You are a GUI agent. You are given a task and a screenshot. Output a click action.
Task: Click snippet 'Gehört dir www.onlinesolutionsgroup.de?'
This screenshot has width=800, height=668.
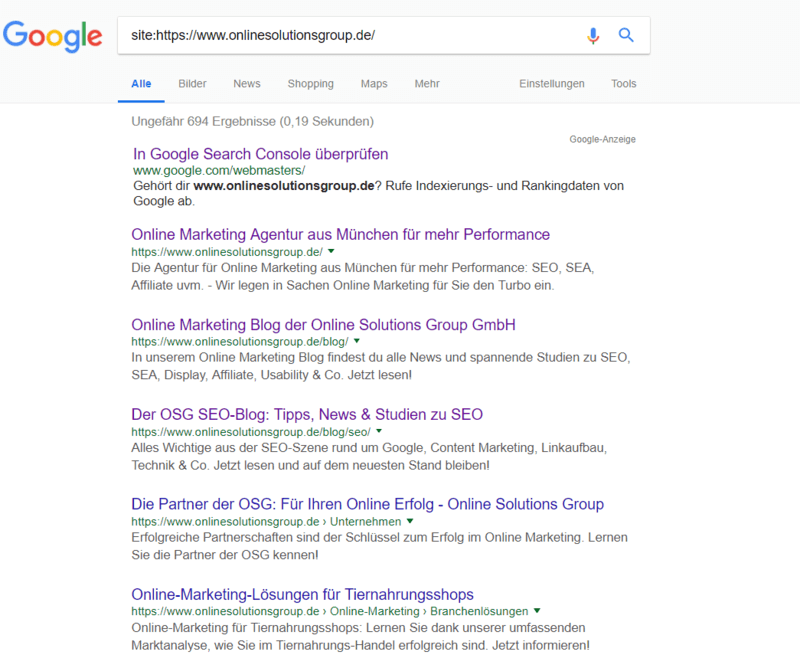click(x=378, y=193)
